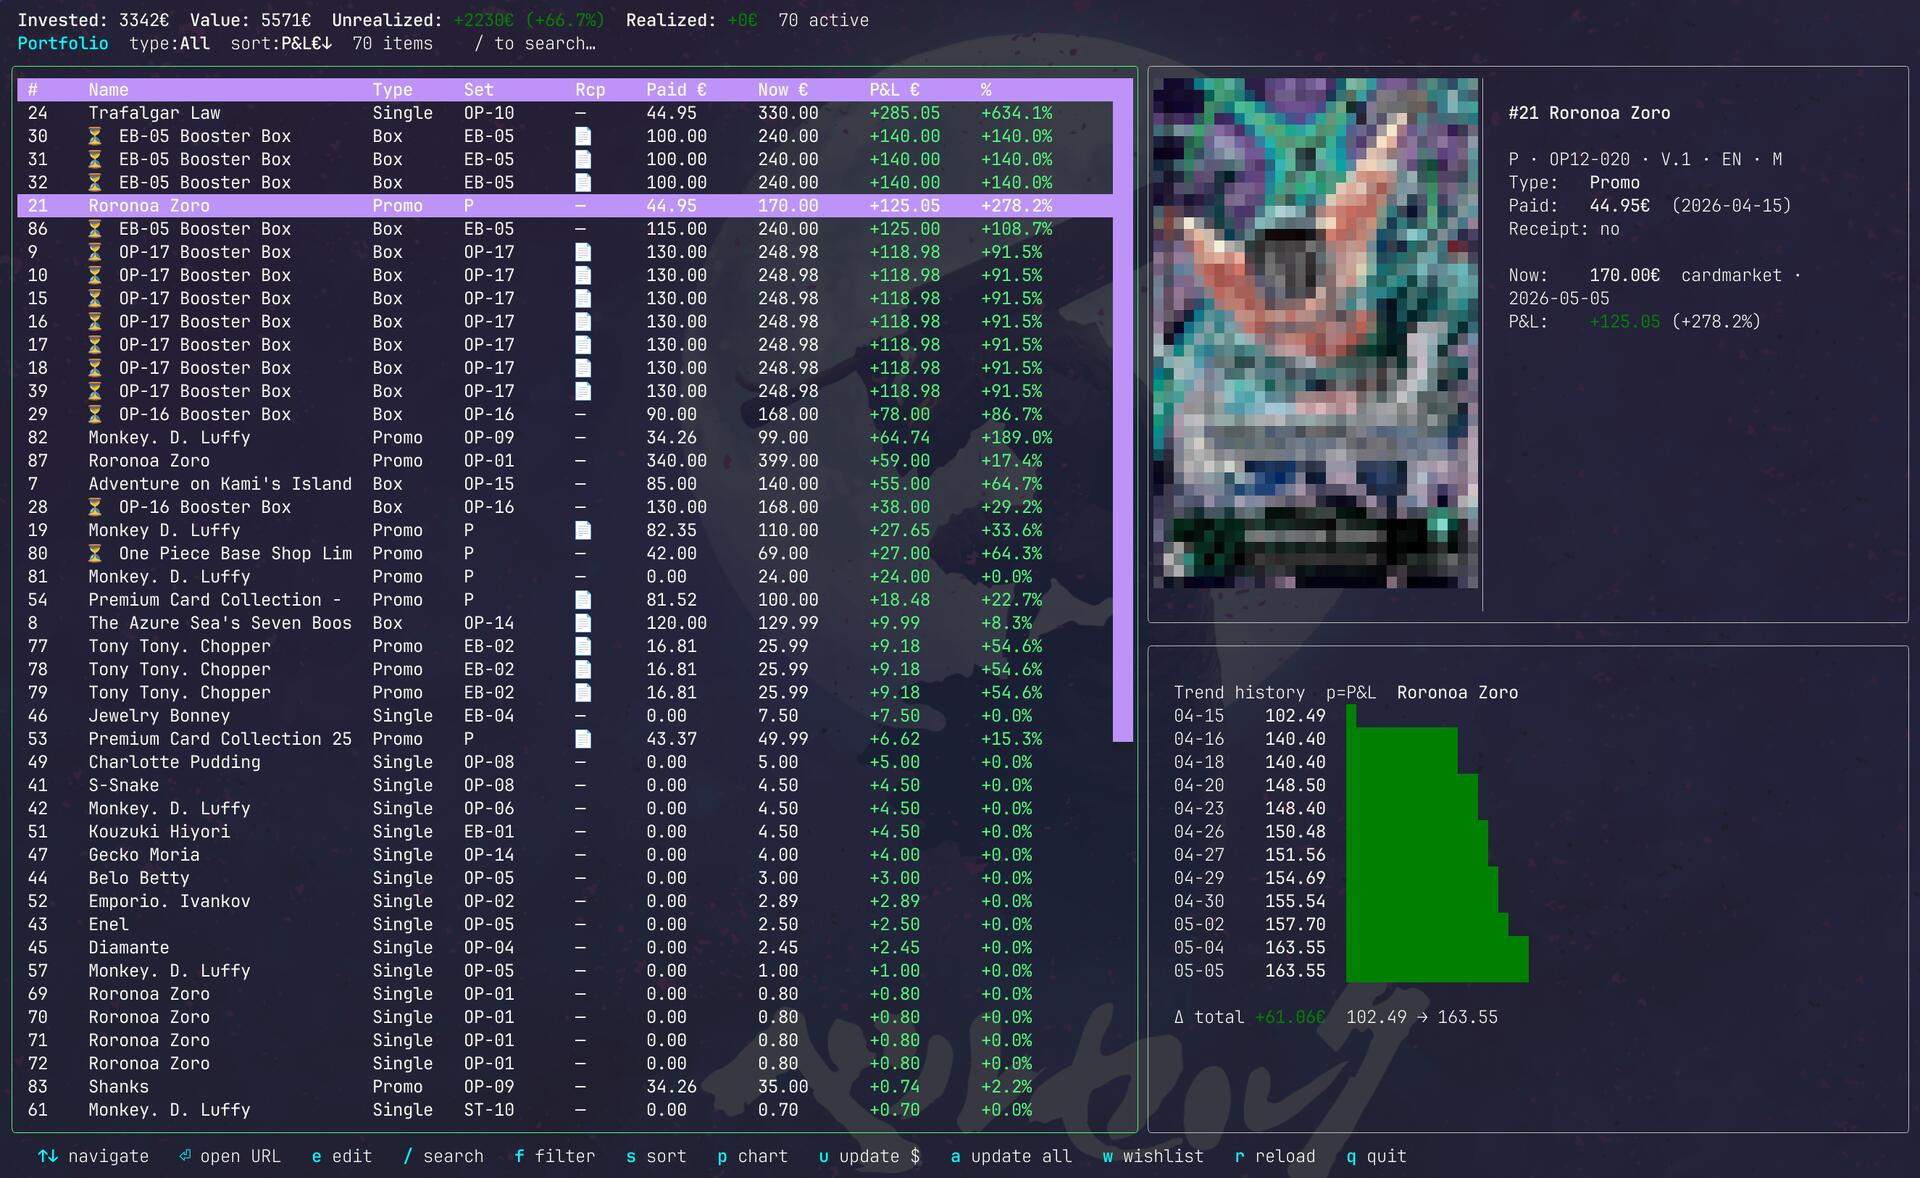Image resolution: width=1920 pixels, height=1178 pixels.
Task: Click the sort shortcut in footer
Action: [656, 1156]
